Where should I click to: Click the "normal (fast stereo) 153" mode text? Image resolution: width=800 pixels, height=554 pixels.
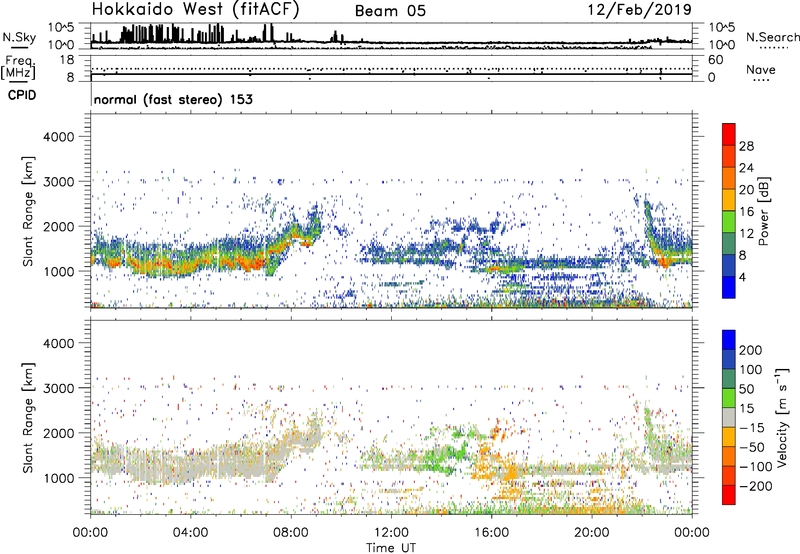coord(173,99)
